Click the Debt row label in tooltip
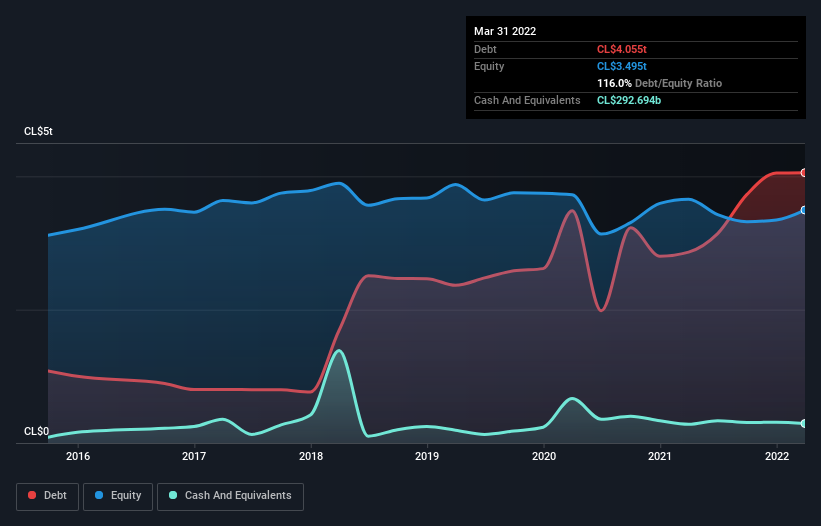Screen dimensions: 821x526 tap(485, 49)
